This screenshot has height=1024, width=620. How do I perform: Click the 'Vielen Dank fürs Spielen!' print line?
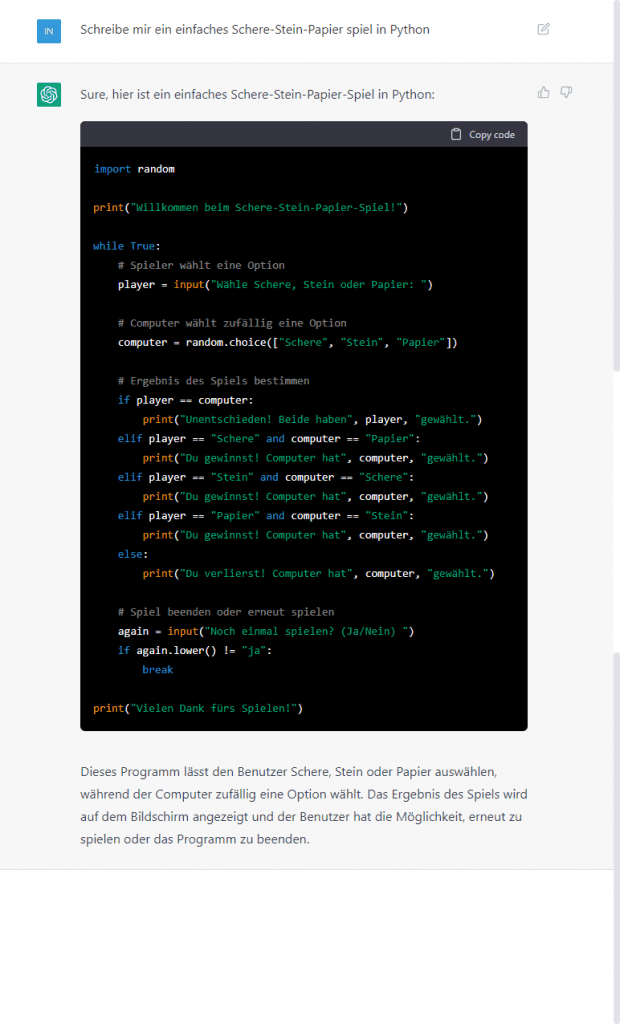point(197,708)
